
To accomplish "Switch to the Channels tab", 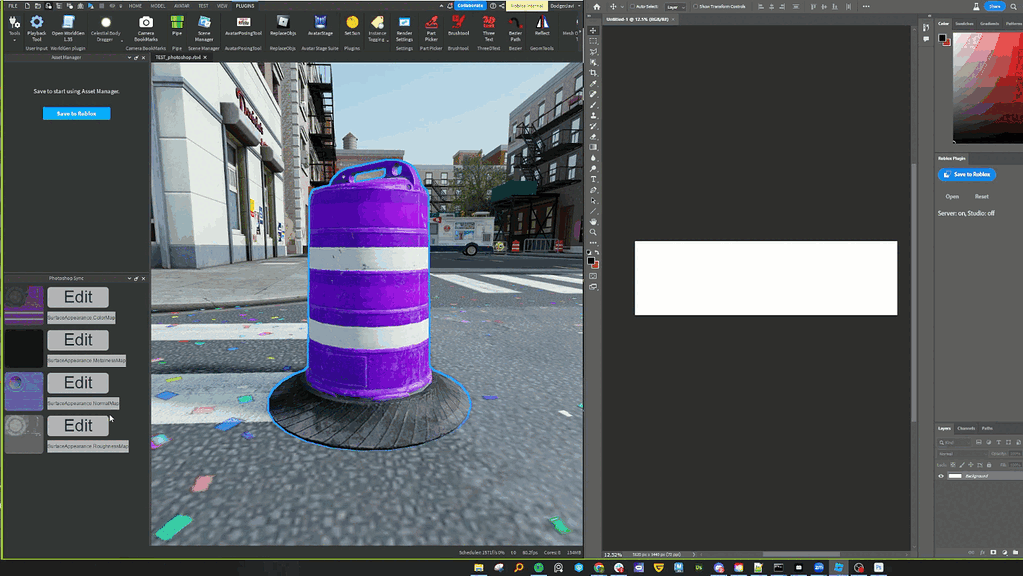I will pyautogui.click(x=966, y=428).
